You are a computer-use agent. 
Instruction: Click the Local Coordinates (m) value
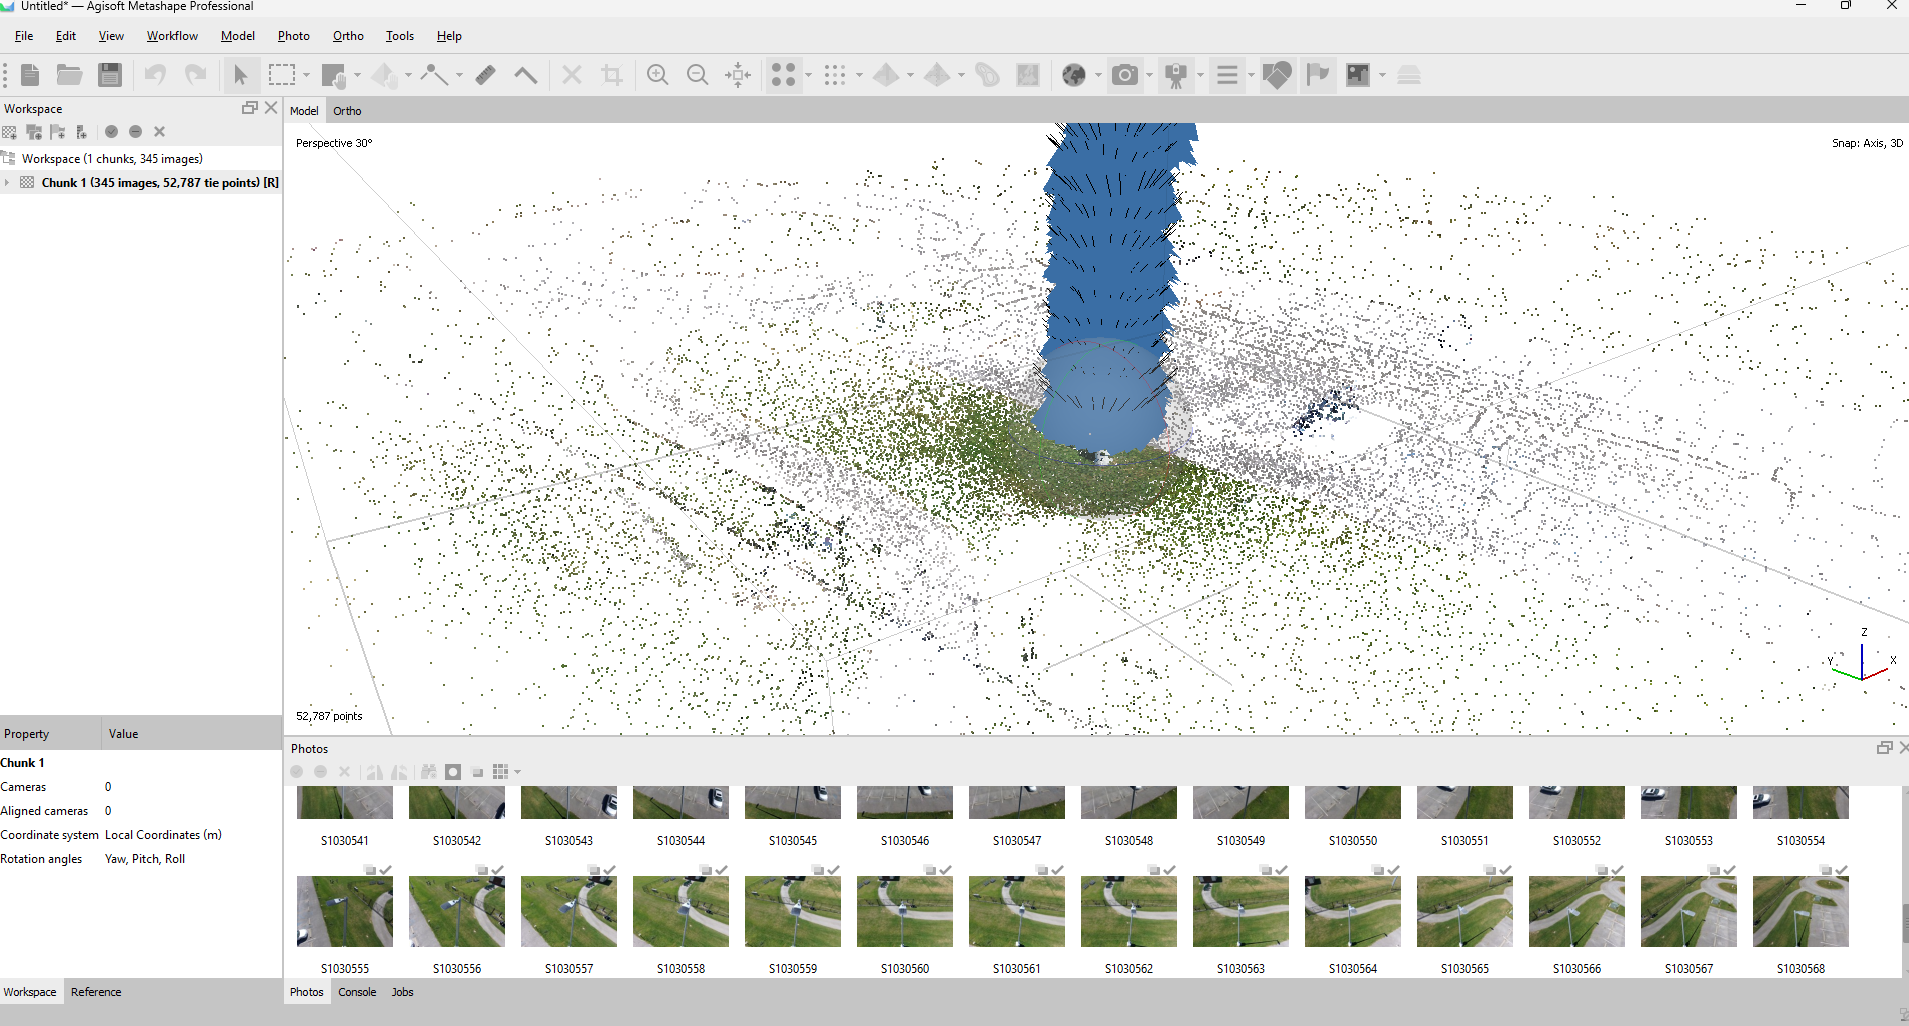[163, 835]
